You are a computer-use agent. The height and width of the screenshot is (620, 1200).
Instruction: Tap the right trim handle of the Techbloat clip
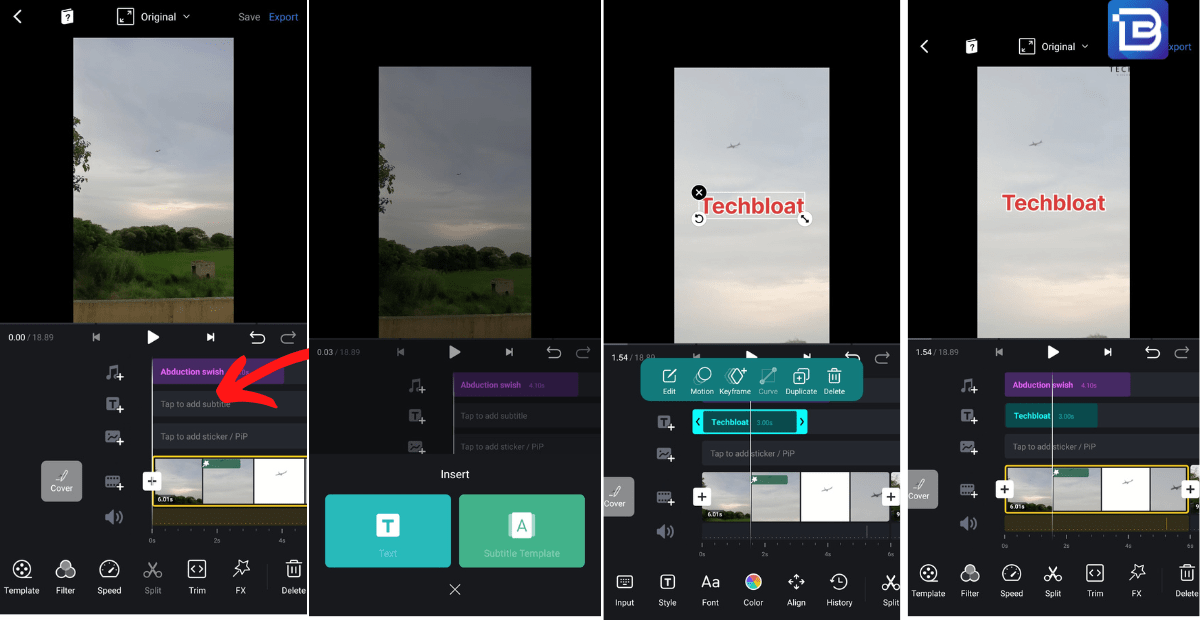tap(801, 423)
